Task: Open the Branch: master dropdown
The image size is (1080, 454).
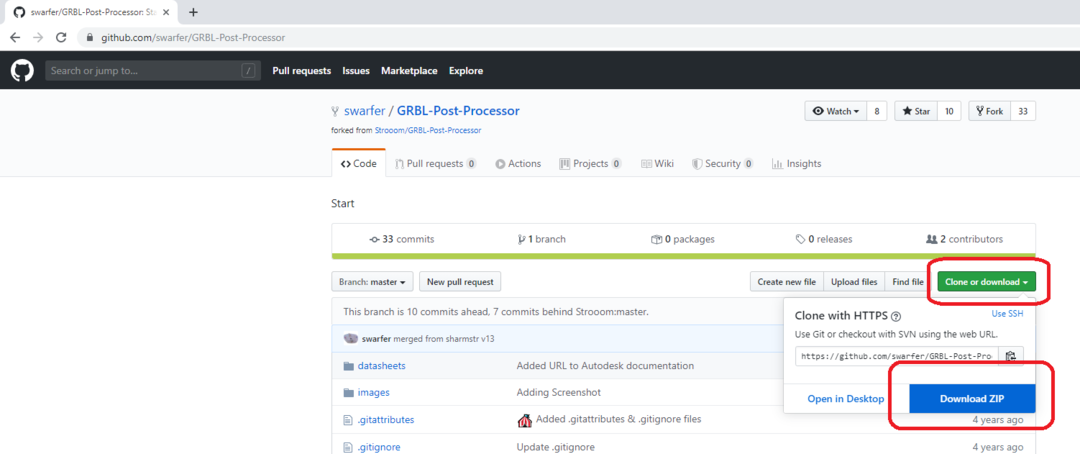Action: (373, 282)
